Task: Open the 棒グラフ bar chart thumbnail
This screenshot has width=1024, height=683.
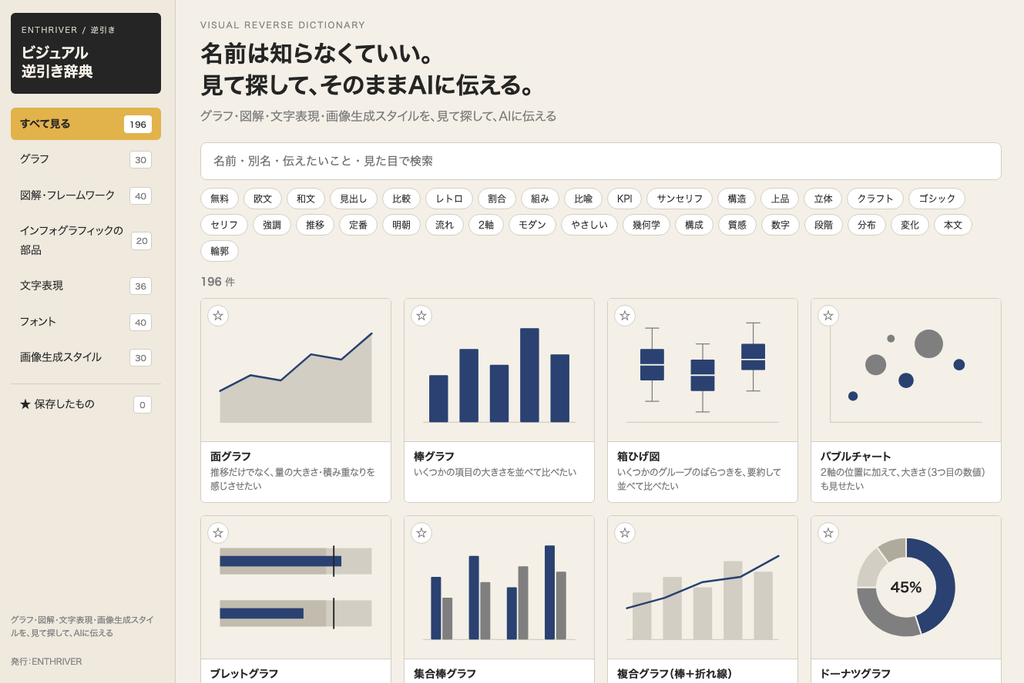Action: (499, 370)
